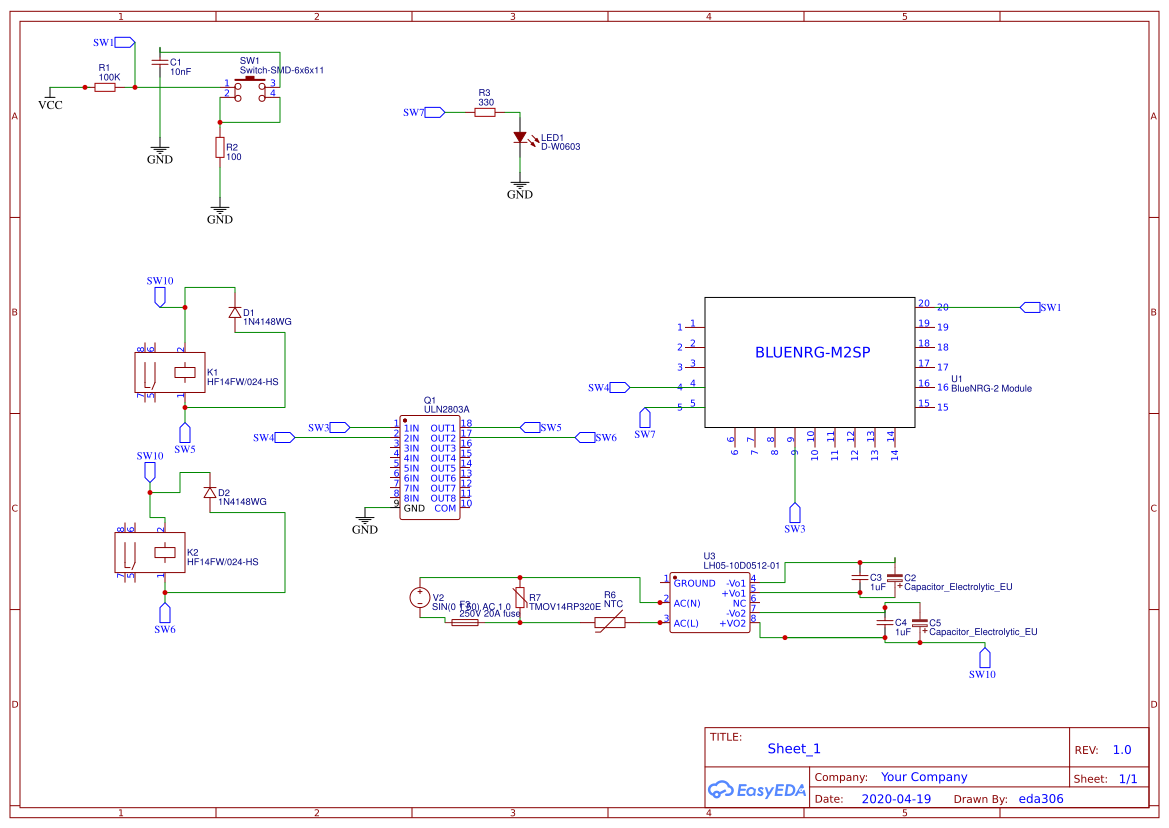Toggle tactile switch SW1 Switch-SMD-6x6x11
Screen dimensions: 1169x828
pyautogui.click(x=249, y=85)
